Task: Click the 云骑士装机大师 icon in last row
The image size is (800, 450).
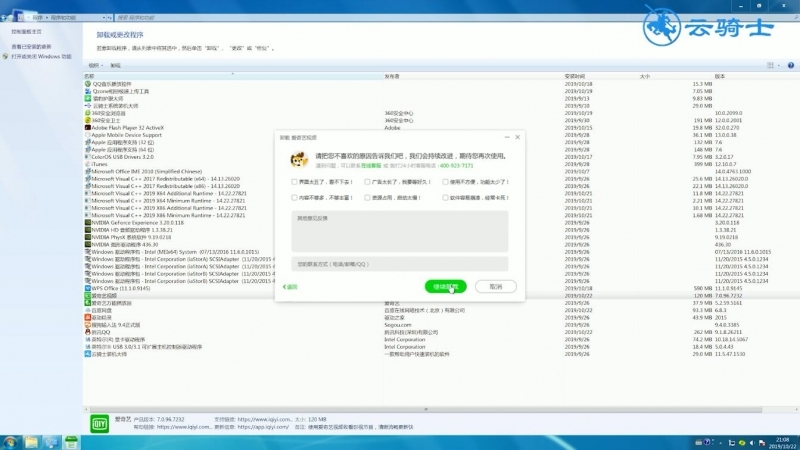Action: click(88, 354)
